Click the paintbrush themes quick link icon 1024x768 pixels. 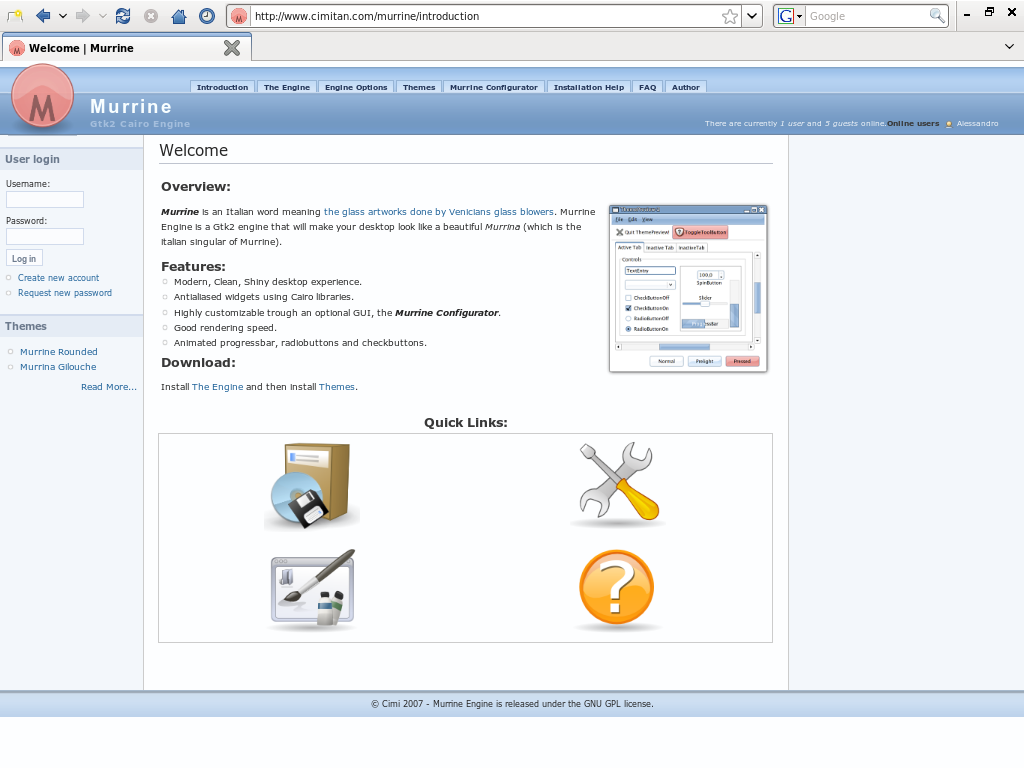coord(312,590)
